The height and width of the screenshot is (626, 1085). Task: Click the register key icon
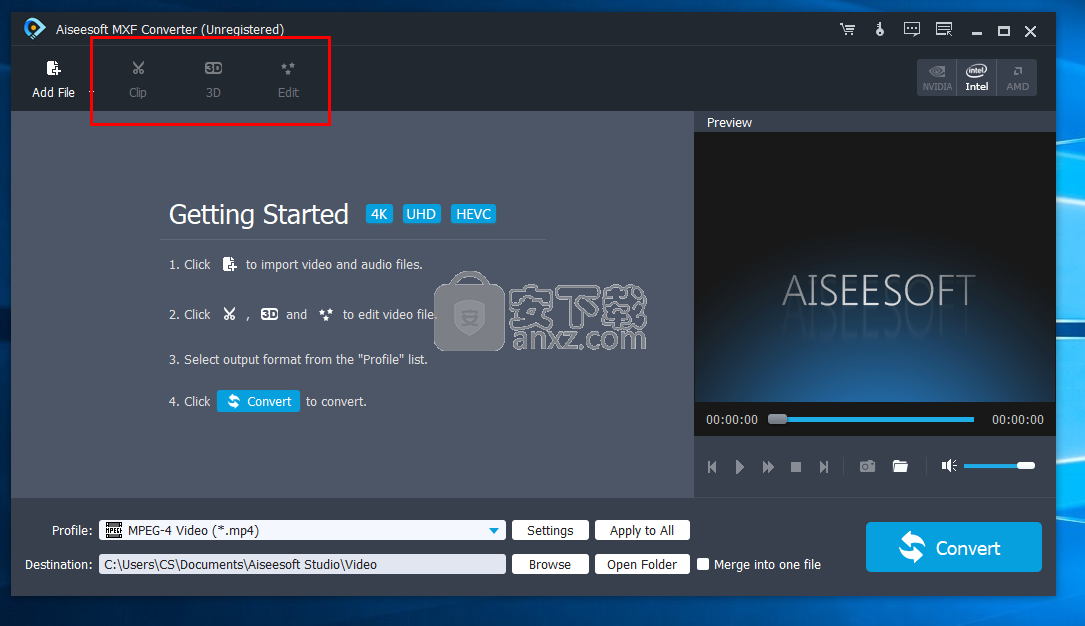(879, 29)
